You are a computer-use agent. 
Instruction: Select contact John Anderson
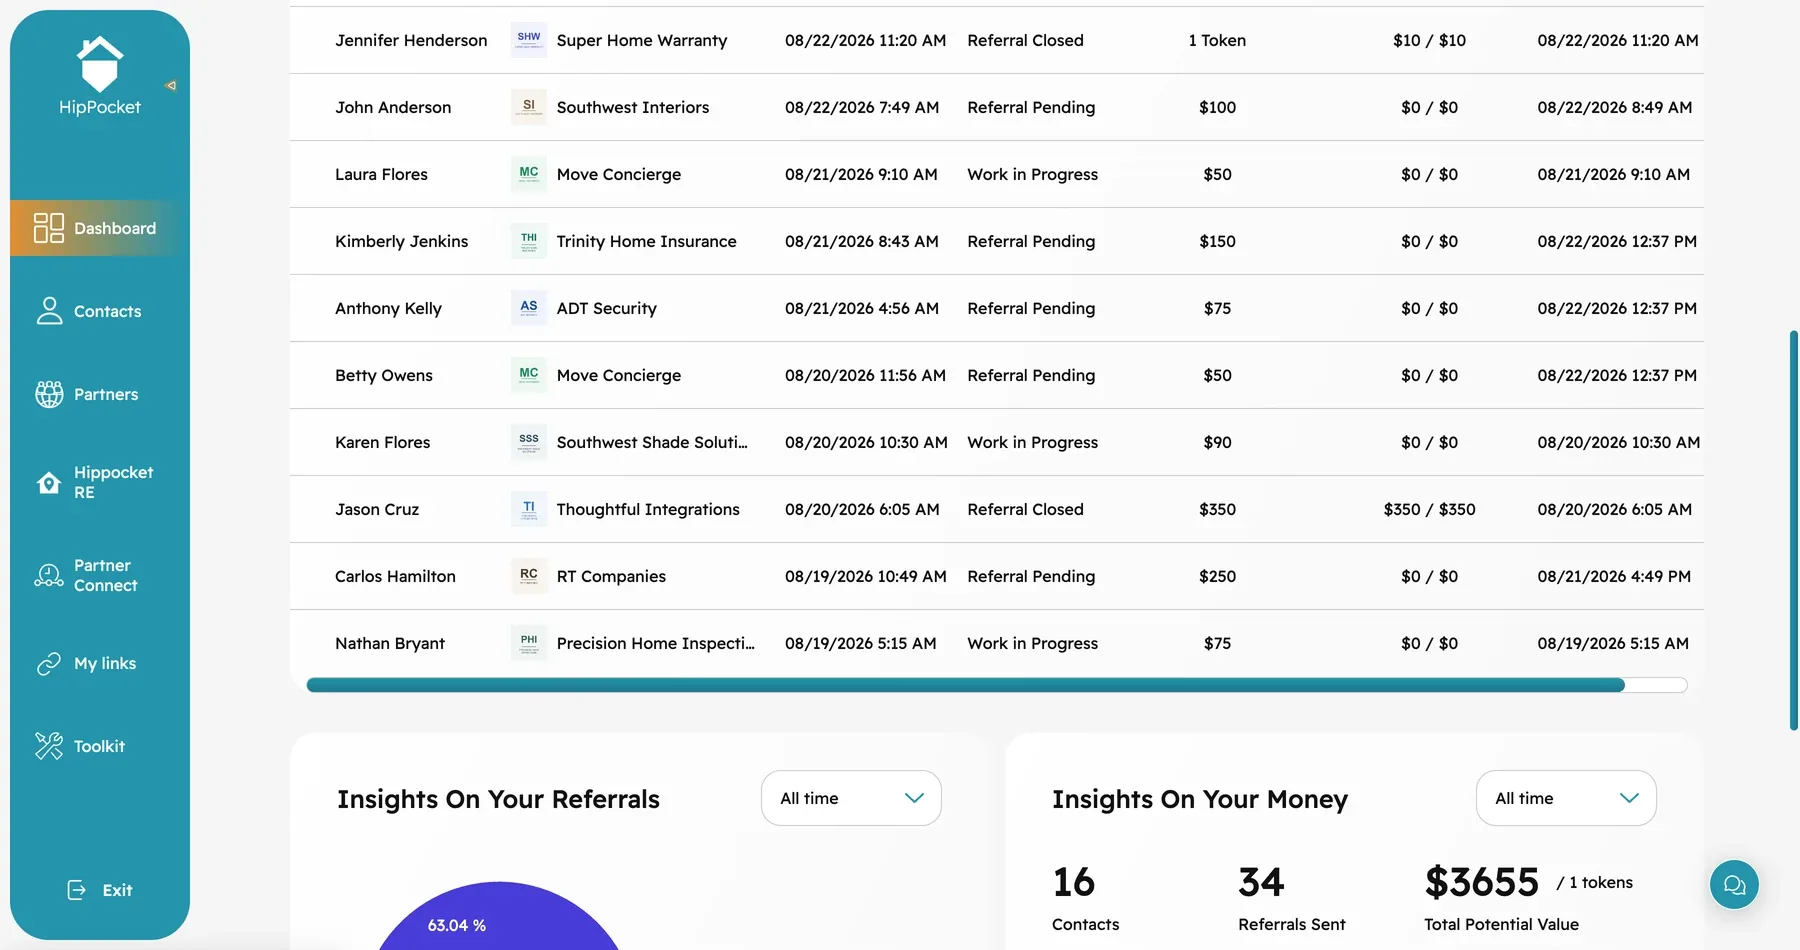point(393,107)
